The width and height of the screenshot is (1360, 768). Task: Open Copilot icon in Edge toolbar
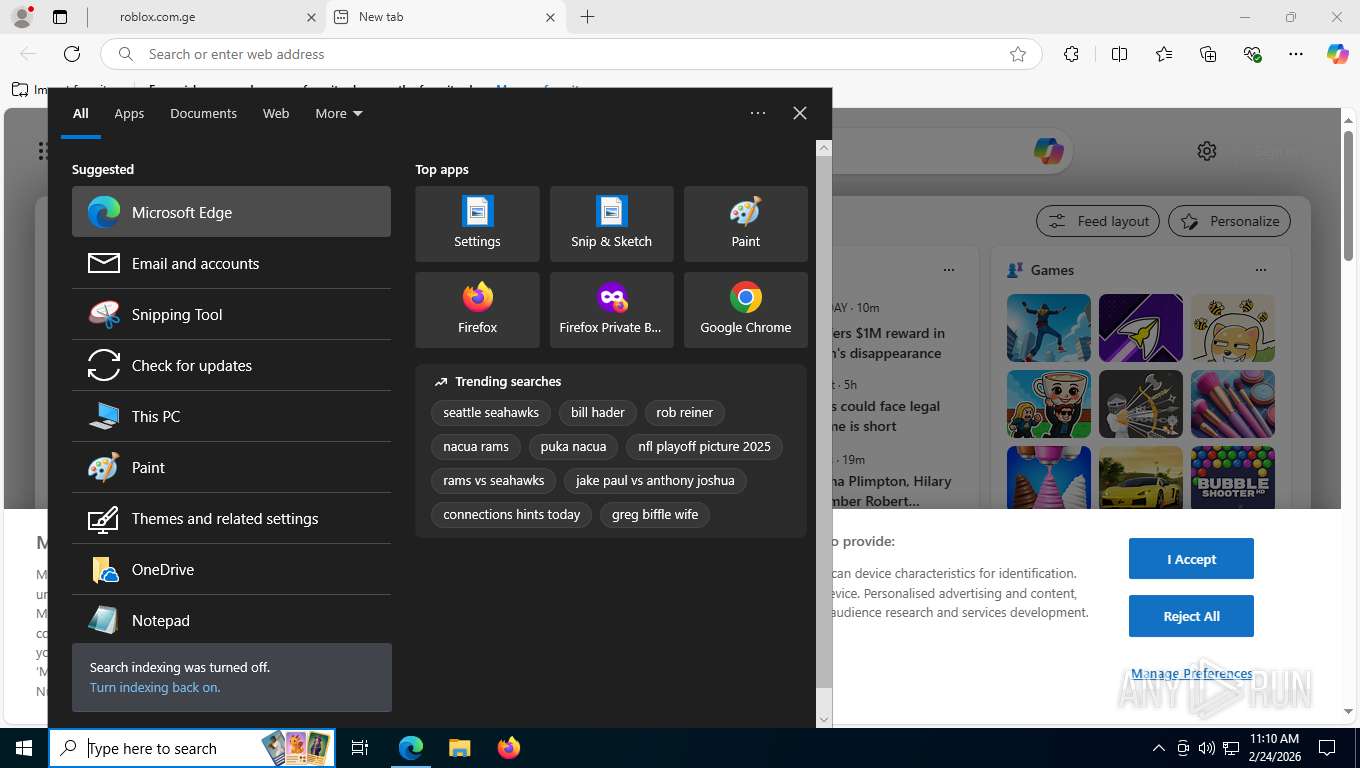coord(1338,54)
